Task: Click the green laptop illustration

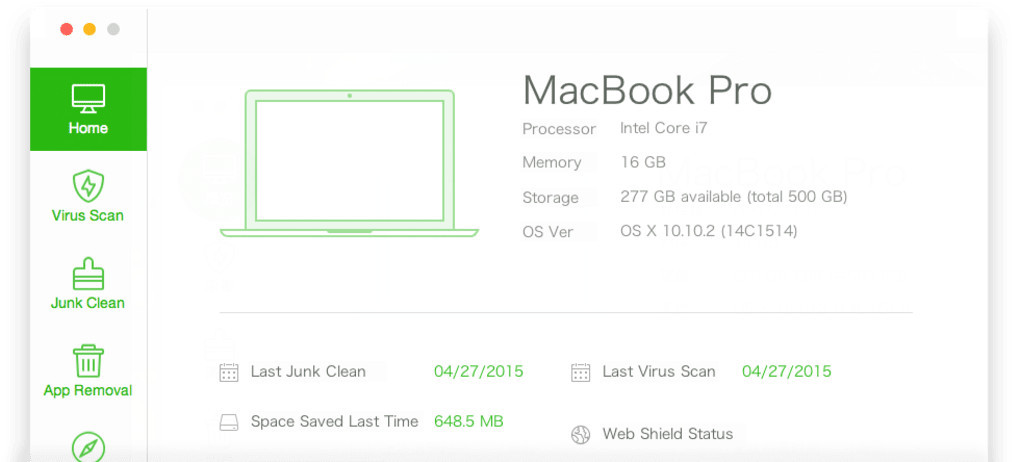Action: point(349,164)
